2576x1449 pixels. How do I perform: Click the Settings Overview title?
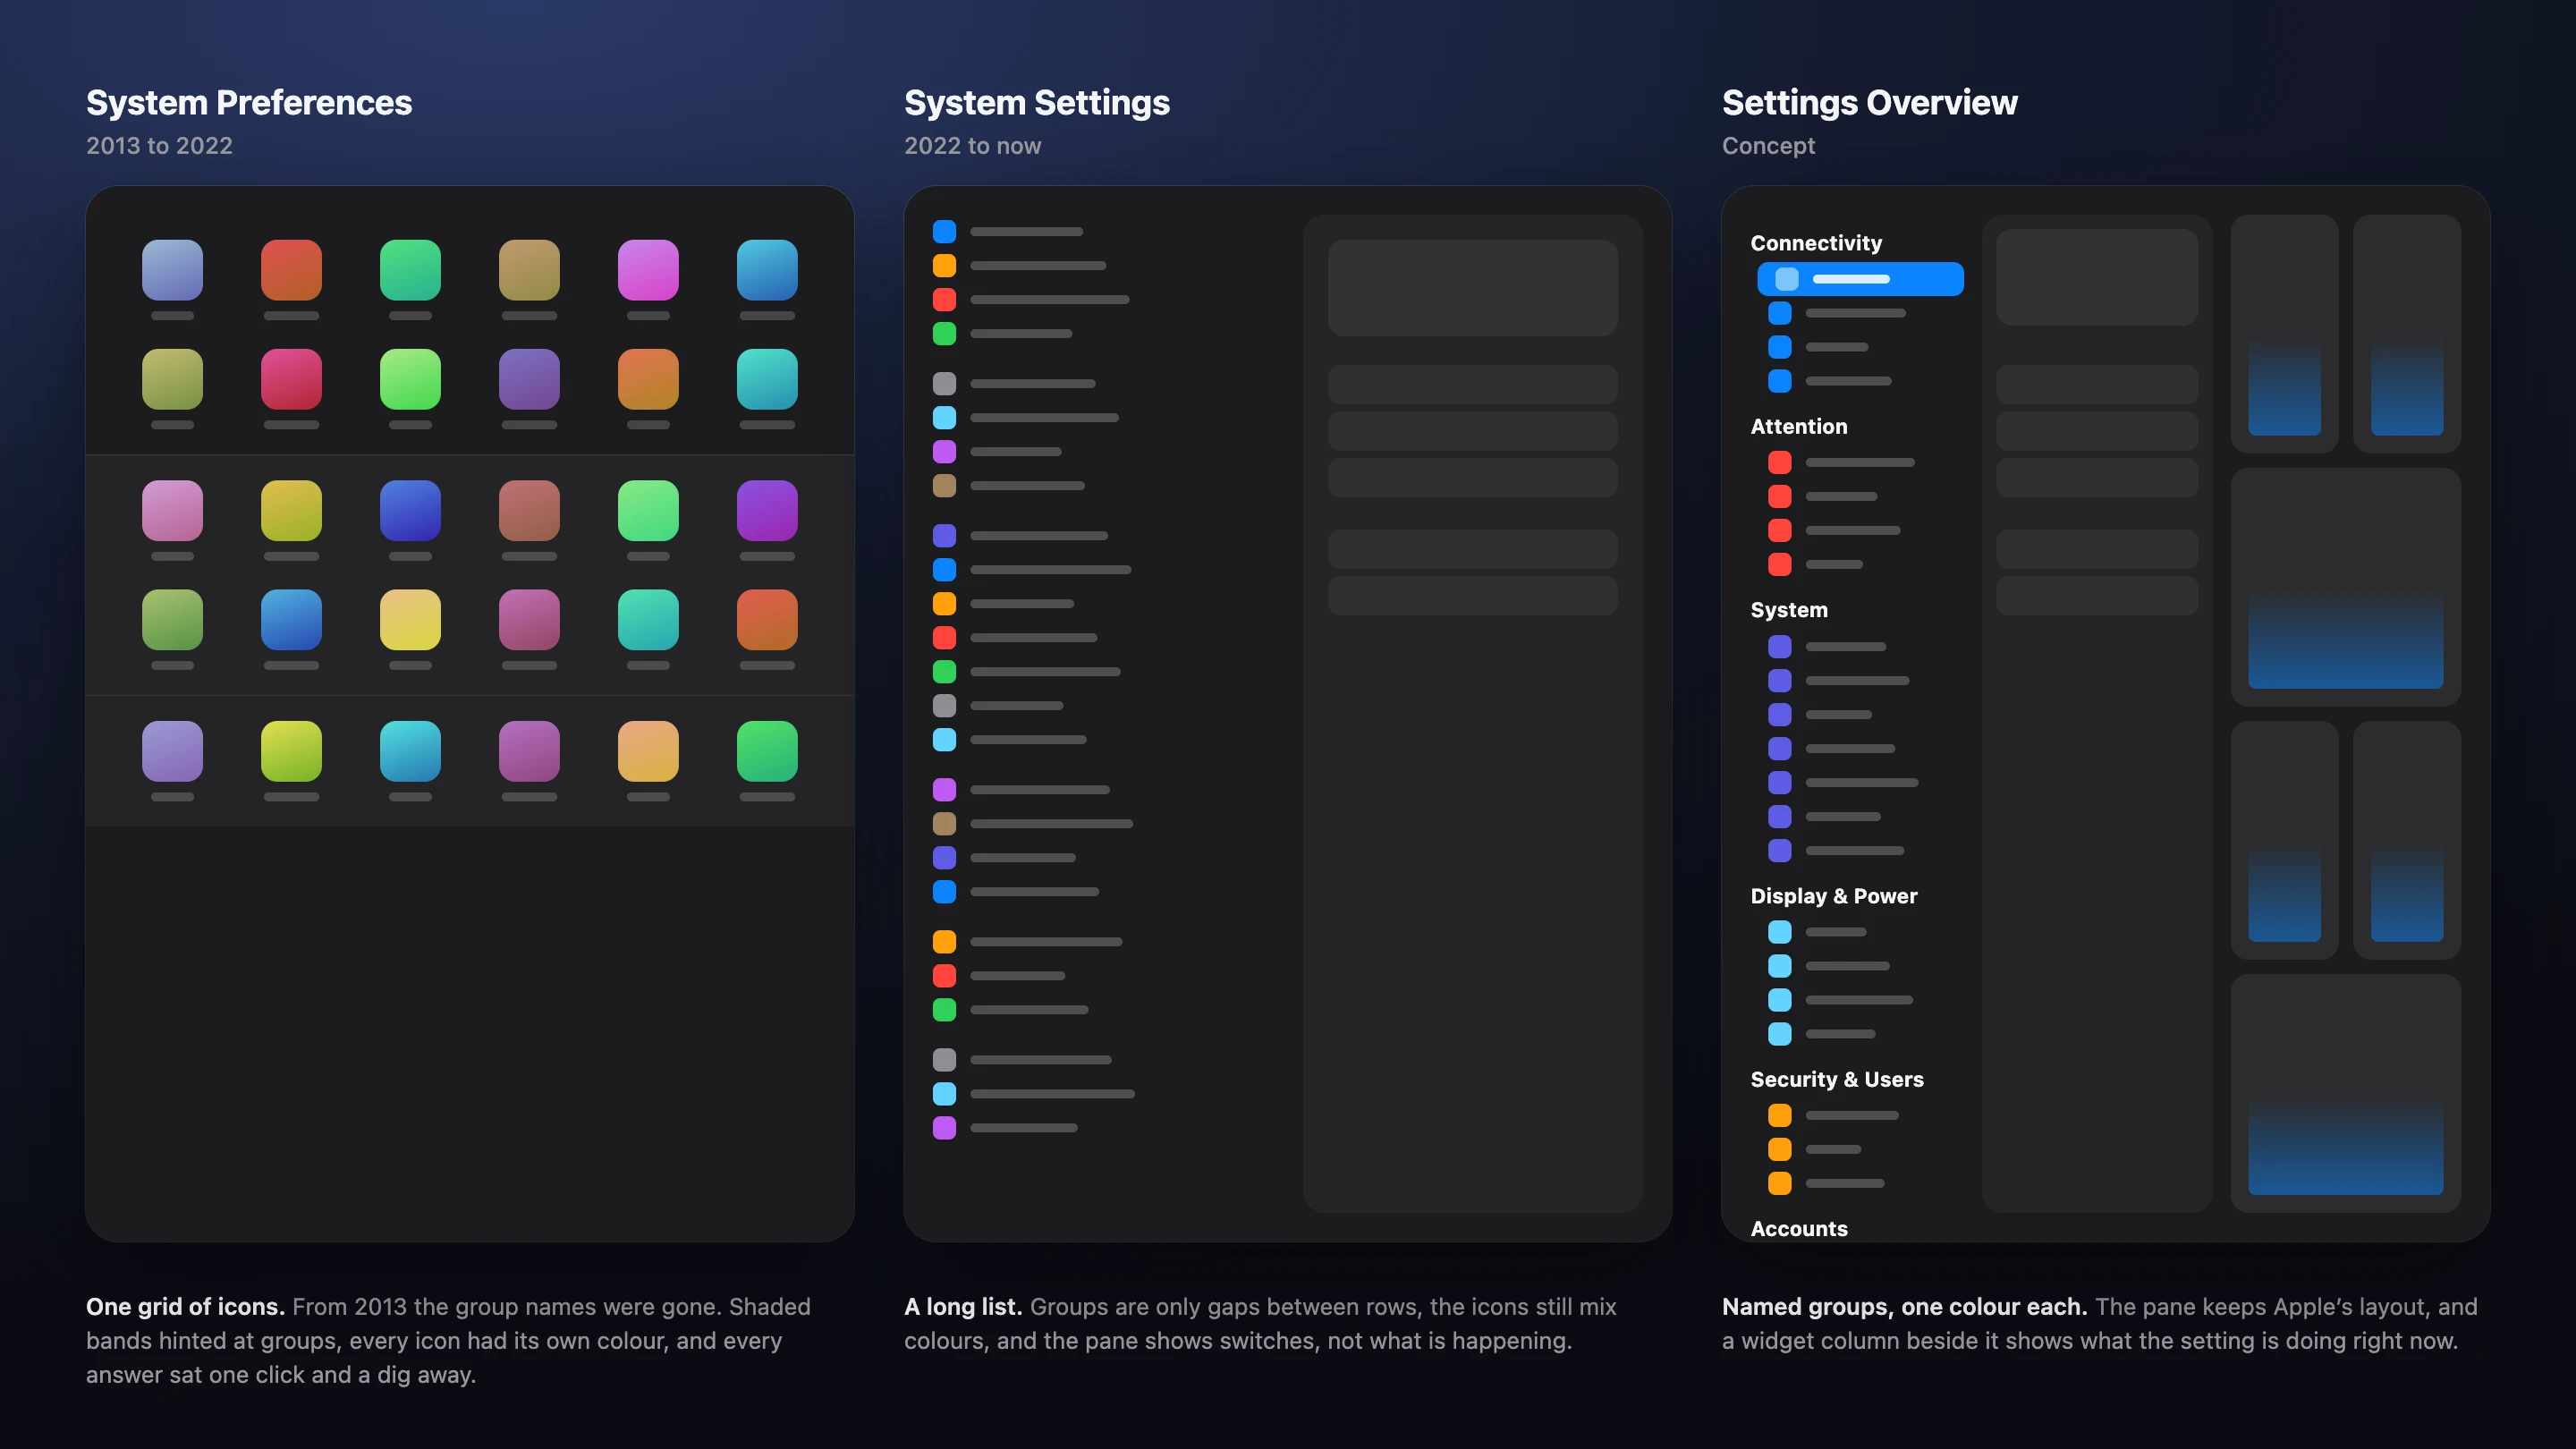[x=1869, y=103]
